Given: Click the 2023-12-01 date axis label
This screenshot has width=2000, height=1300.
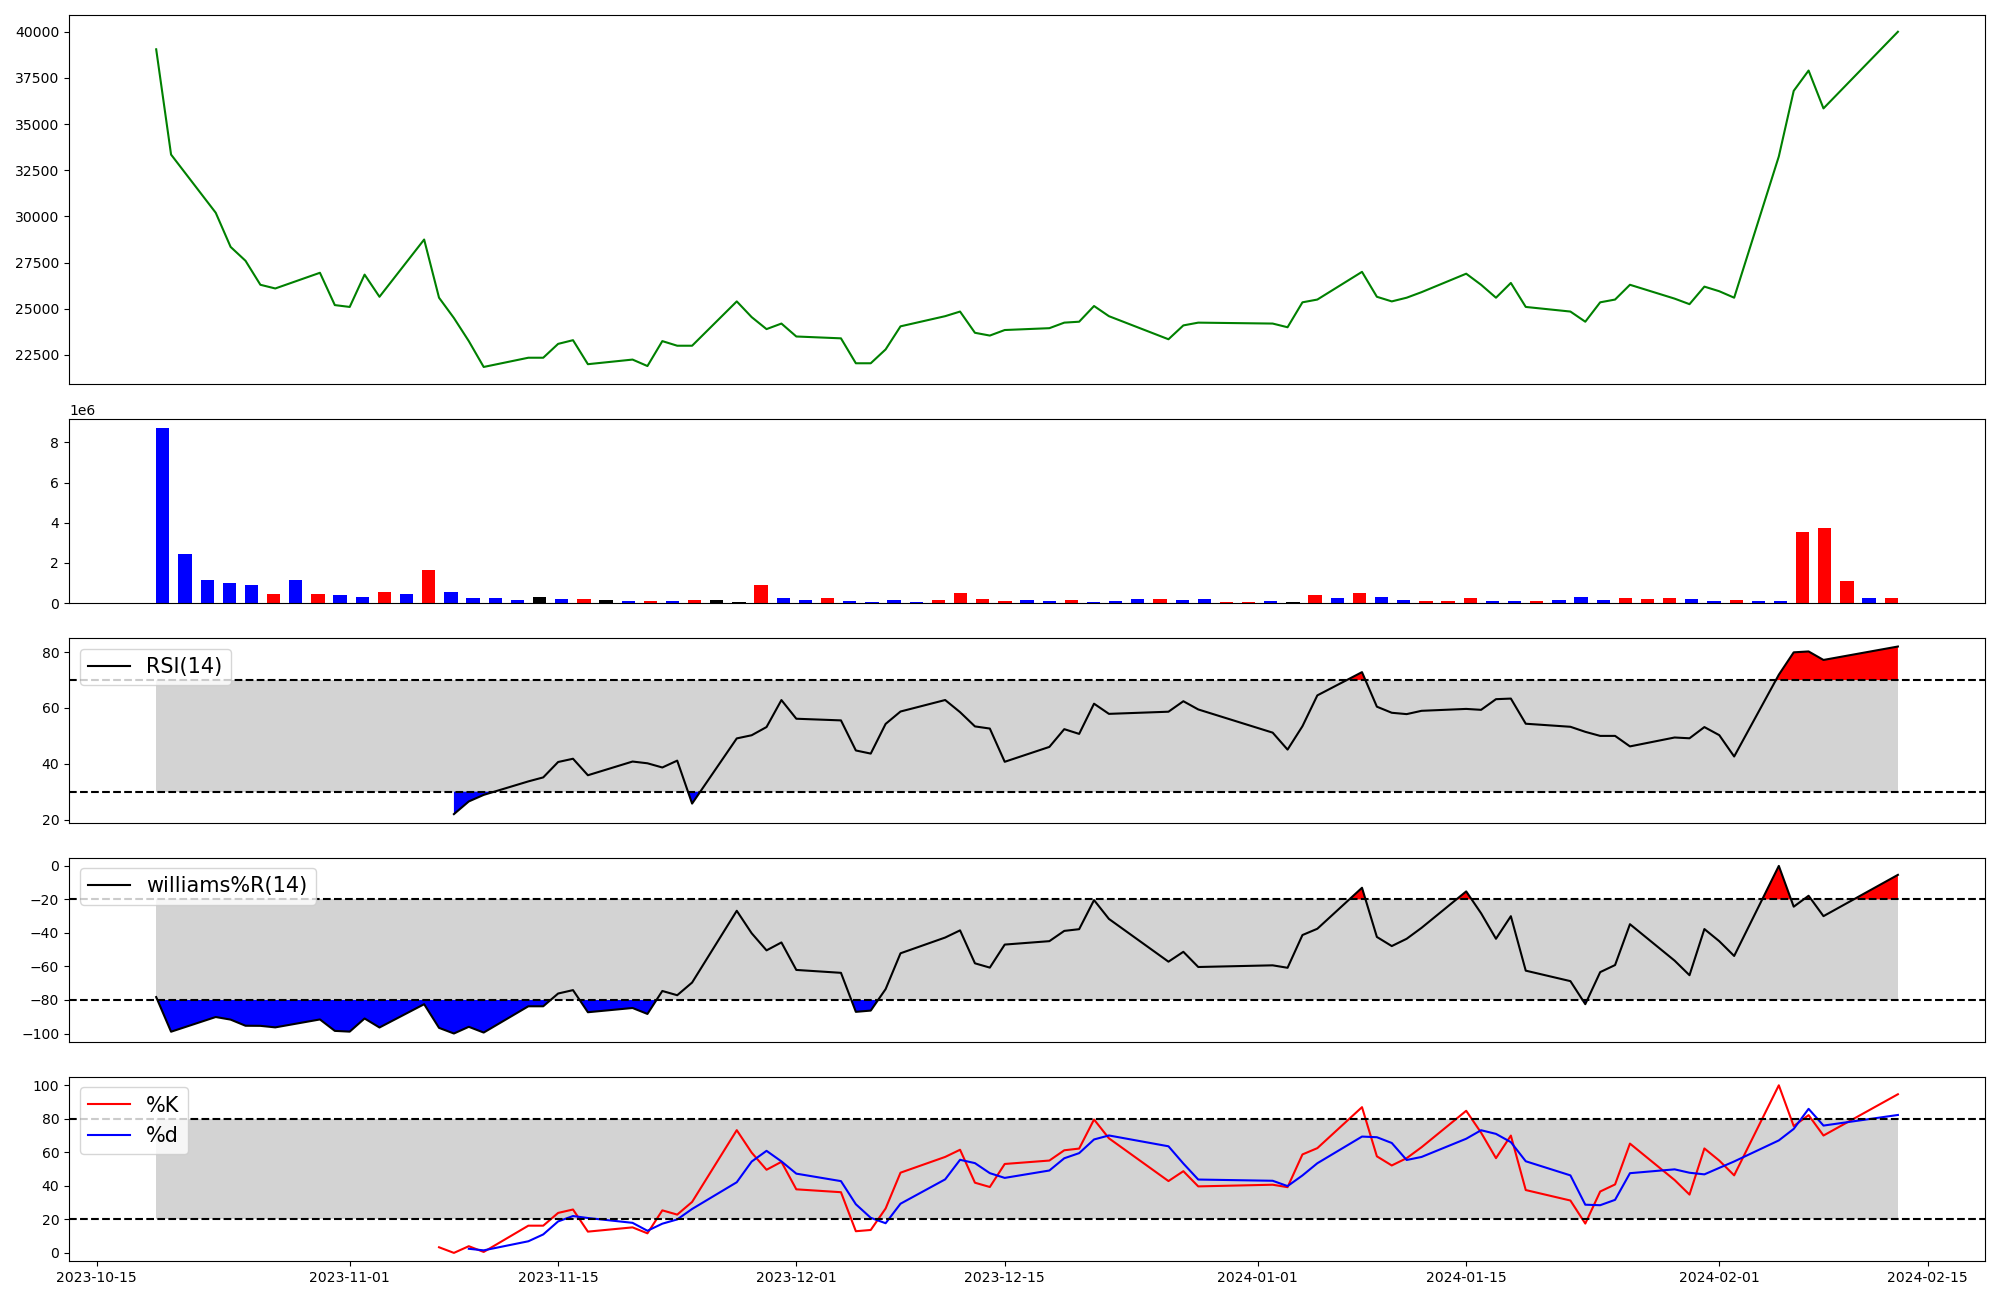Looking at the screenshot, I should coord(795,1277).
